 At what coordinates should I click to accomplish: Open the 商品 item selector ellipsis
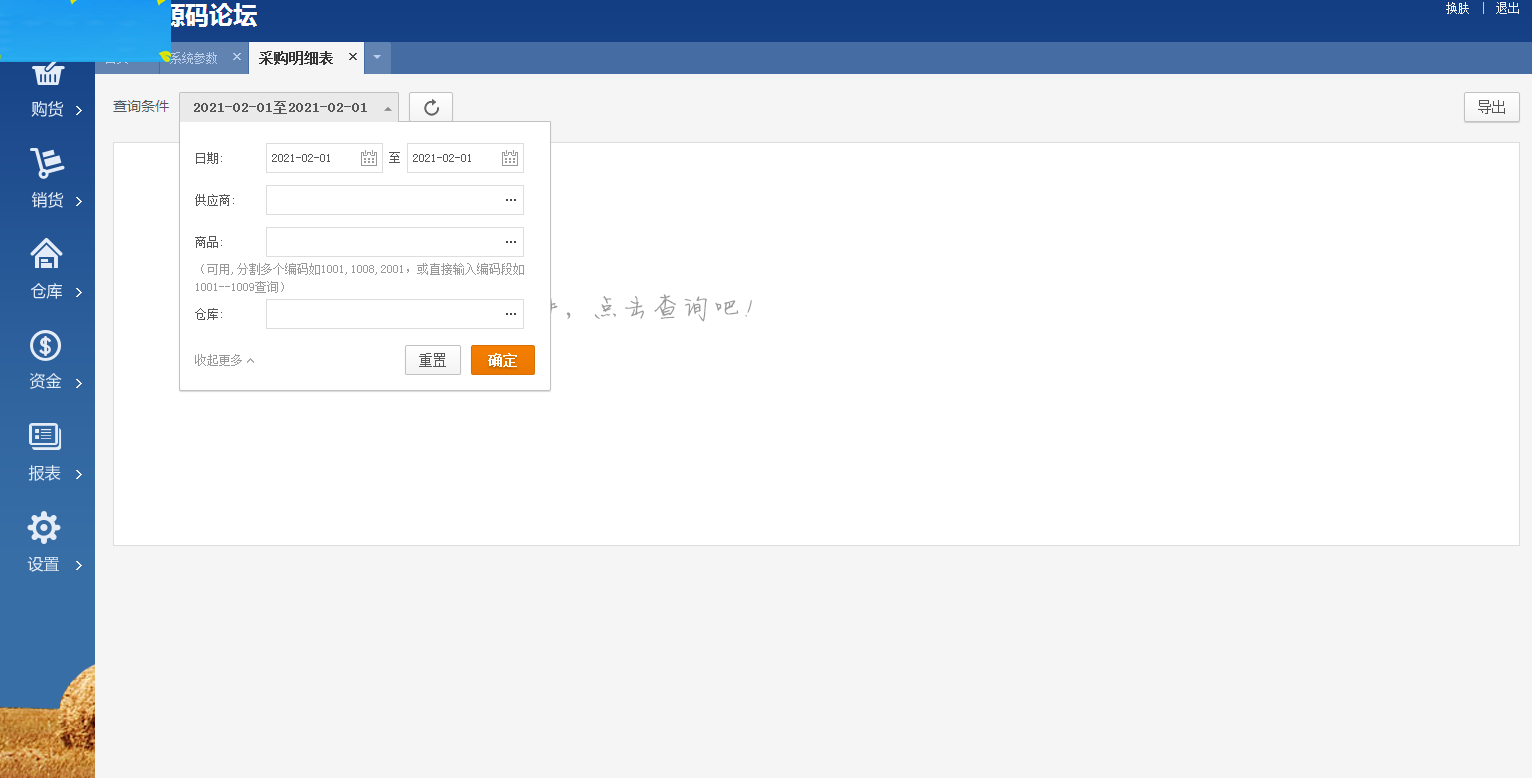511,242
